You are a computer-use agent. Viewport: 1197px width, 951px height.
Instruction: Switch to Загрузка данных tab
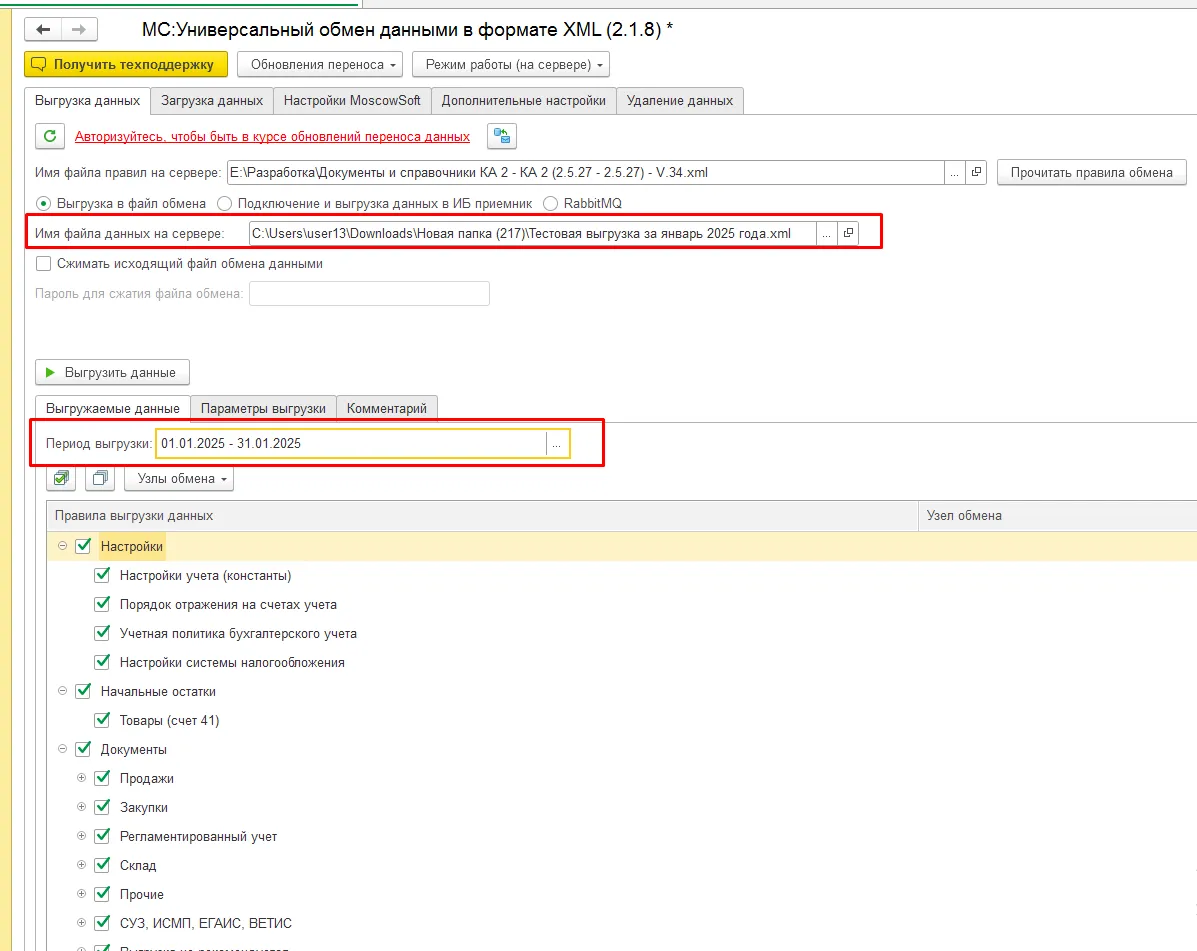coord(211,101)
